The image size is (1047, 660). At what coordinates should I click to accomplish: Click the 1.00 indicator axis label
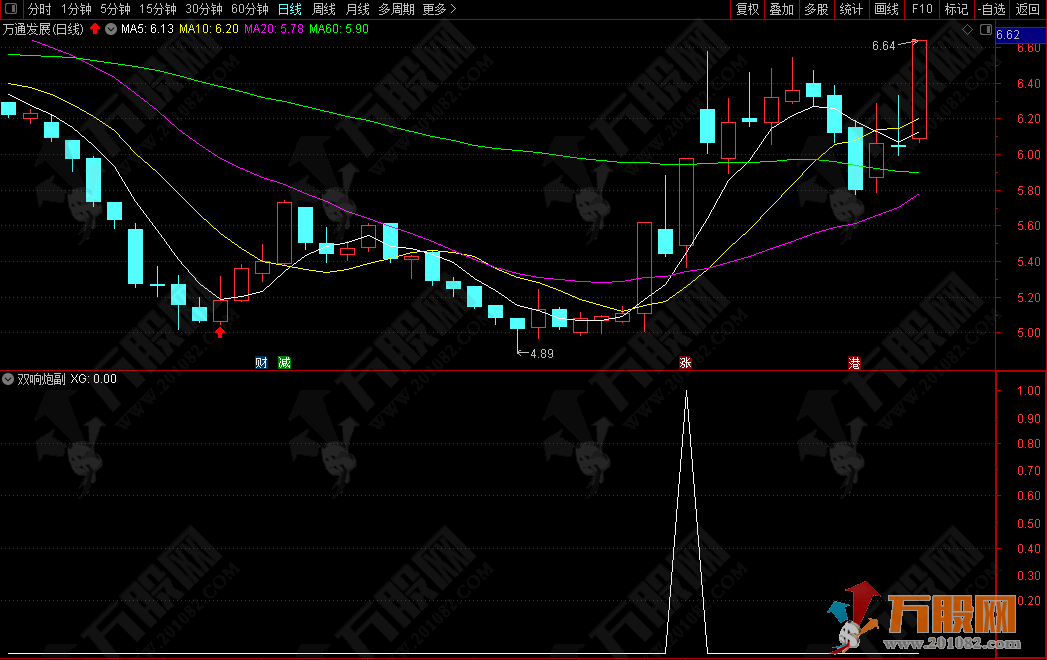pos(1028,390)
